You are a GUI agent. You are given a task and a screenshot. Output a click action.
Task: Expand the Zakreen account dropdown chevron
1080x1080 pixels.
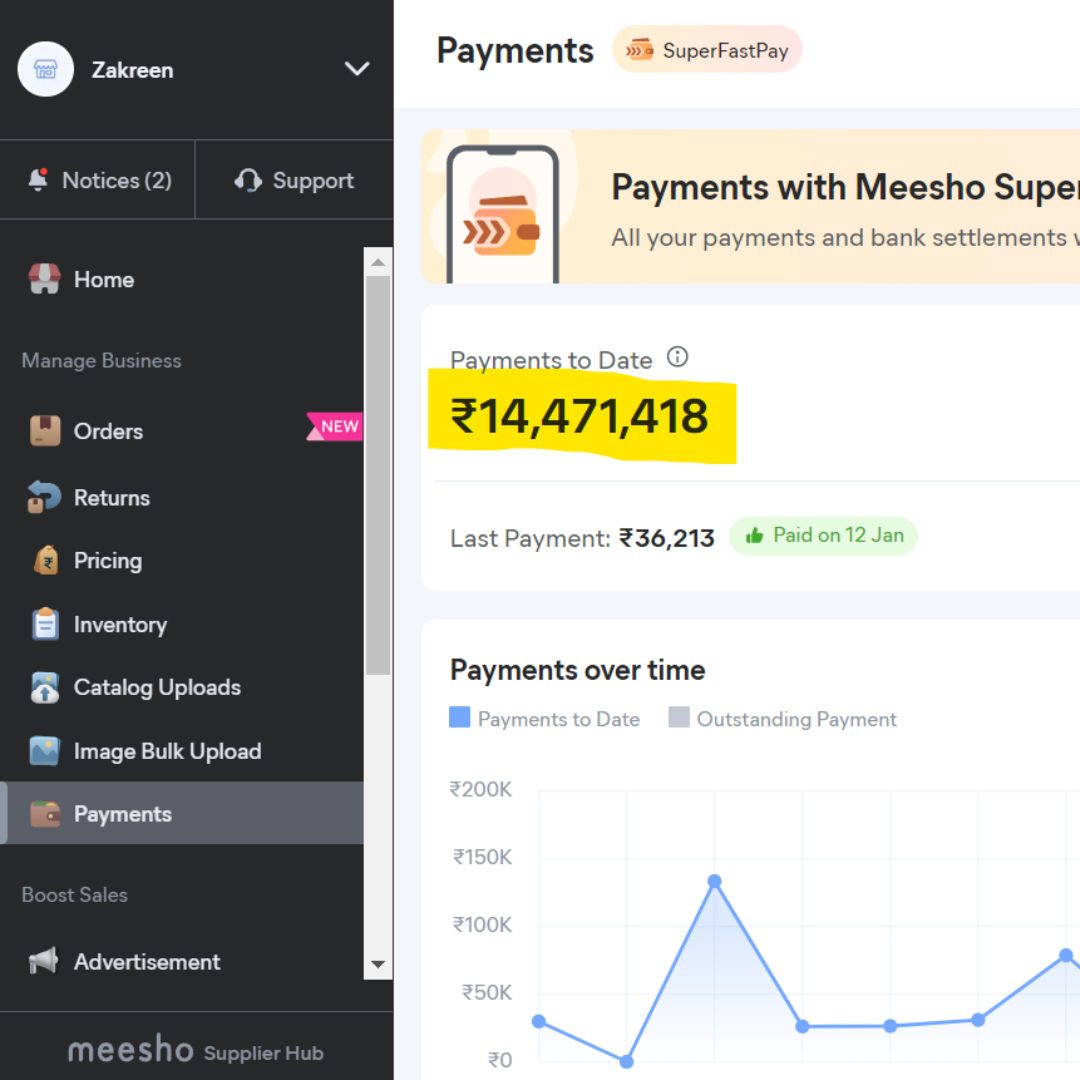(x=356, y=69)
